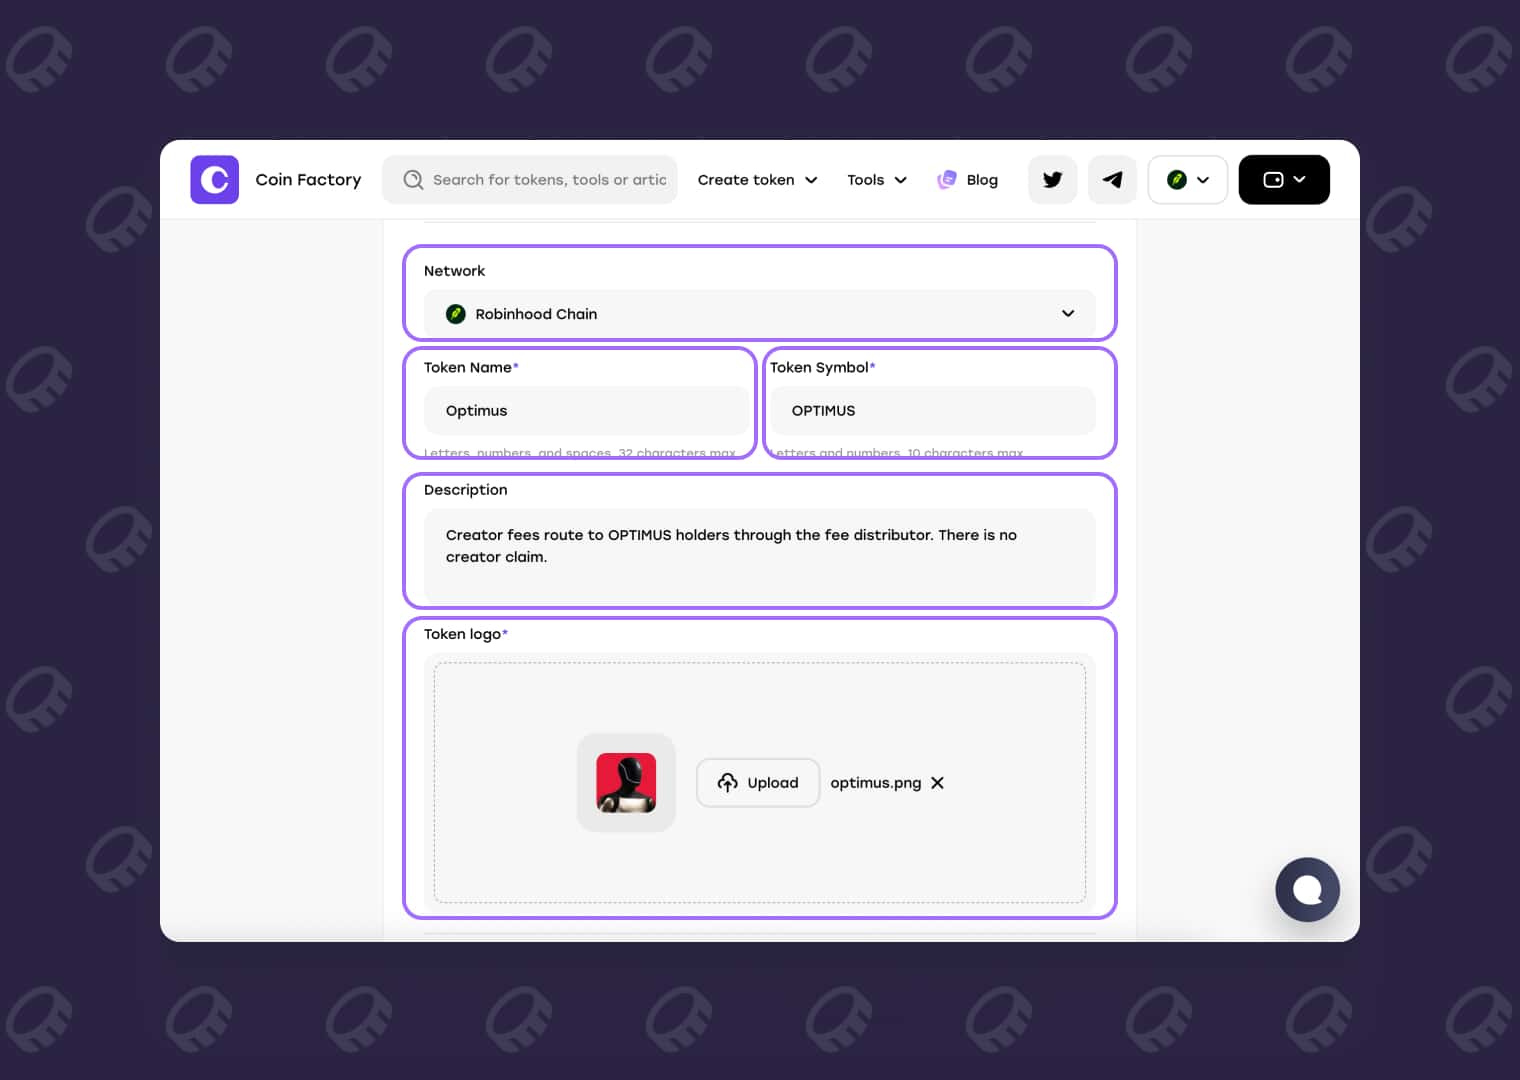Click the Upload button for token logo

point(758,783)
